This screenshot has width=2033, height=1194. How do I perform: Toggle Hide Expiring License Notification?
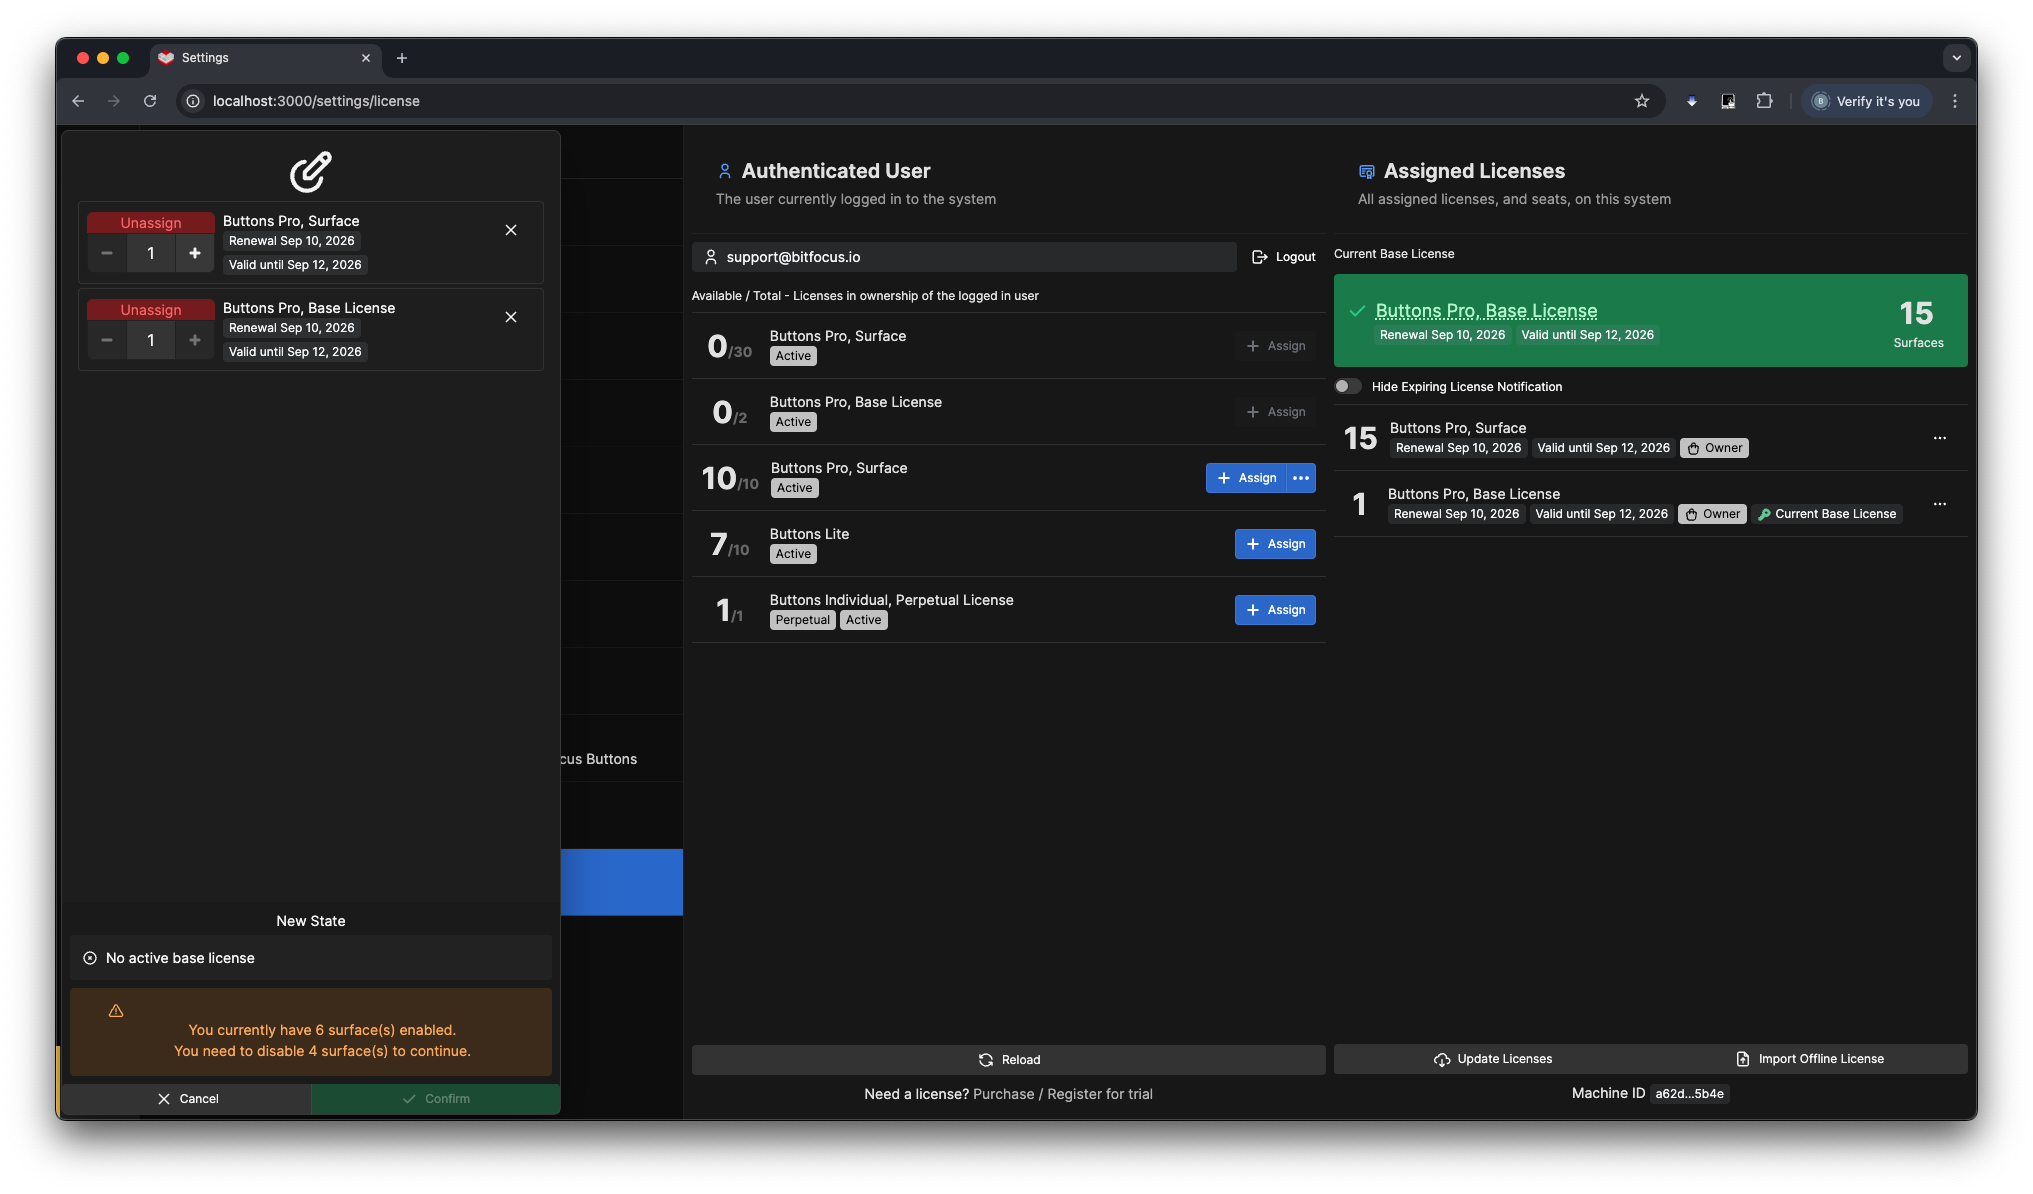(x=1348, y=387)
